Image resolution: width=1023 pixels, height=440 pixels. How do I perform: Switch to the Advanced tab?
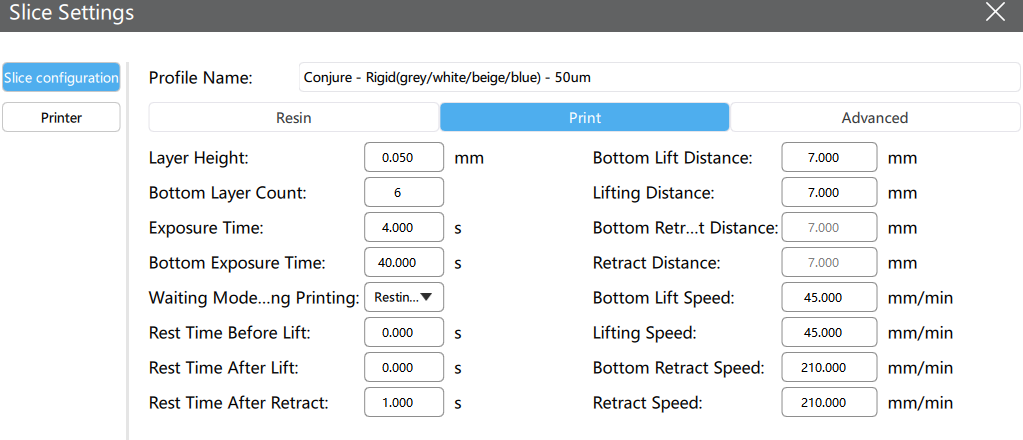(x=874, y=118)
